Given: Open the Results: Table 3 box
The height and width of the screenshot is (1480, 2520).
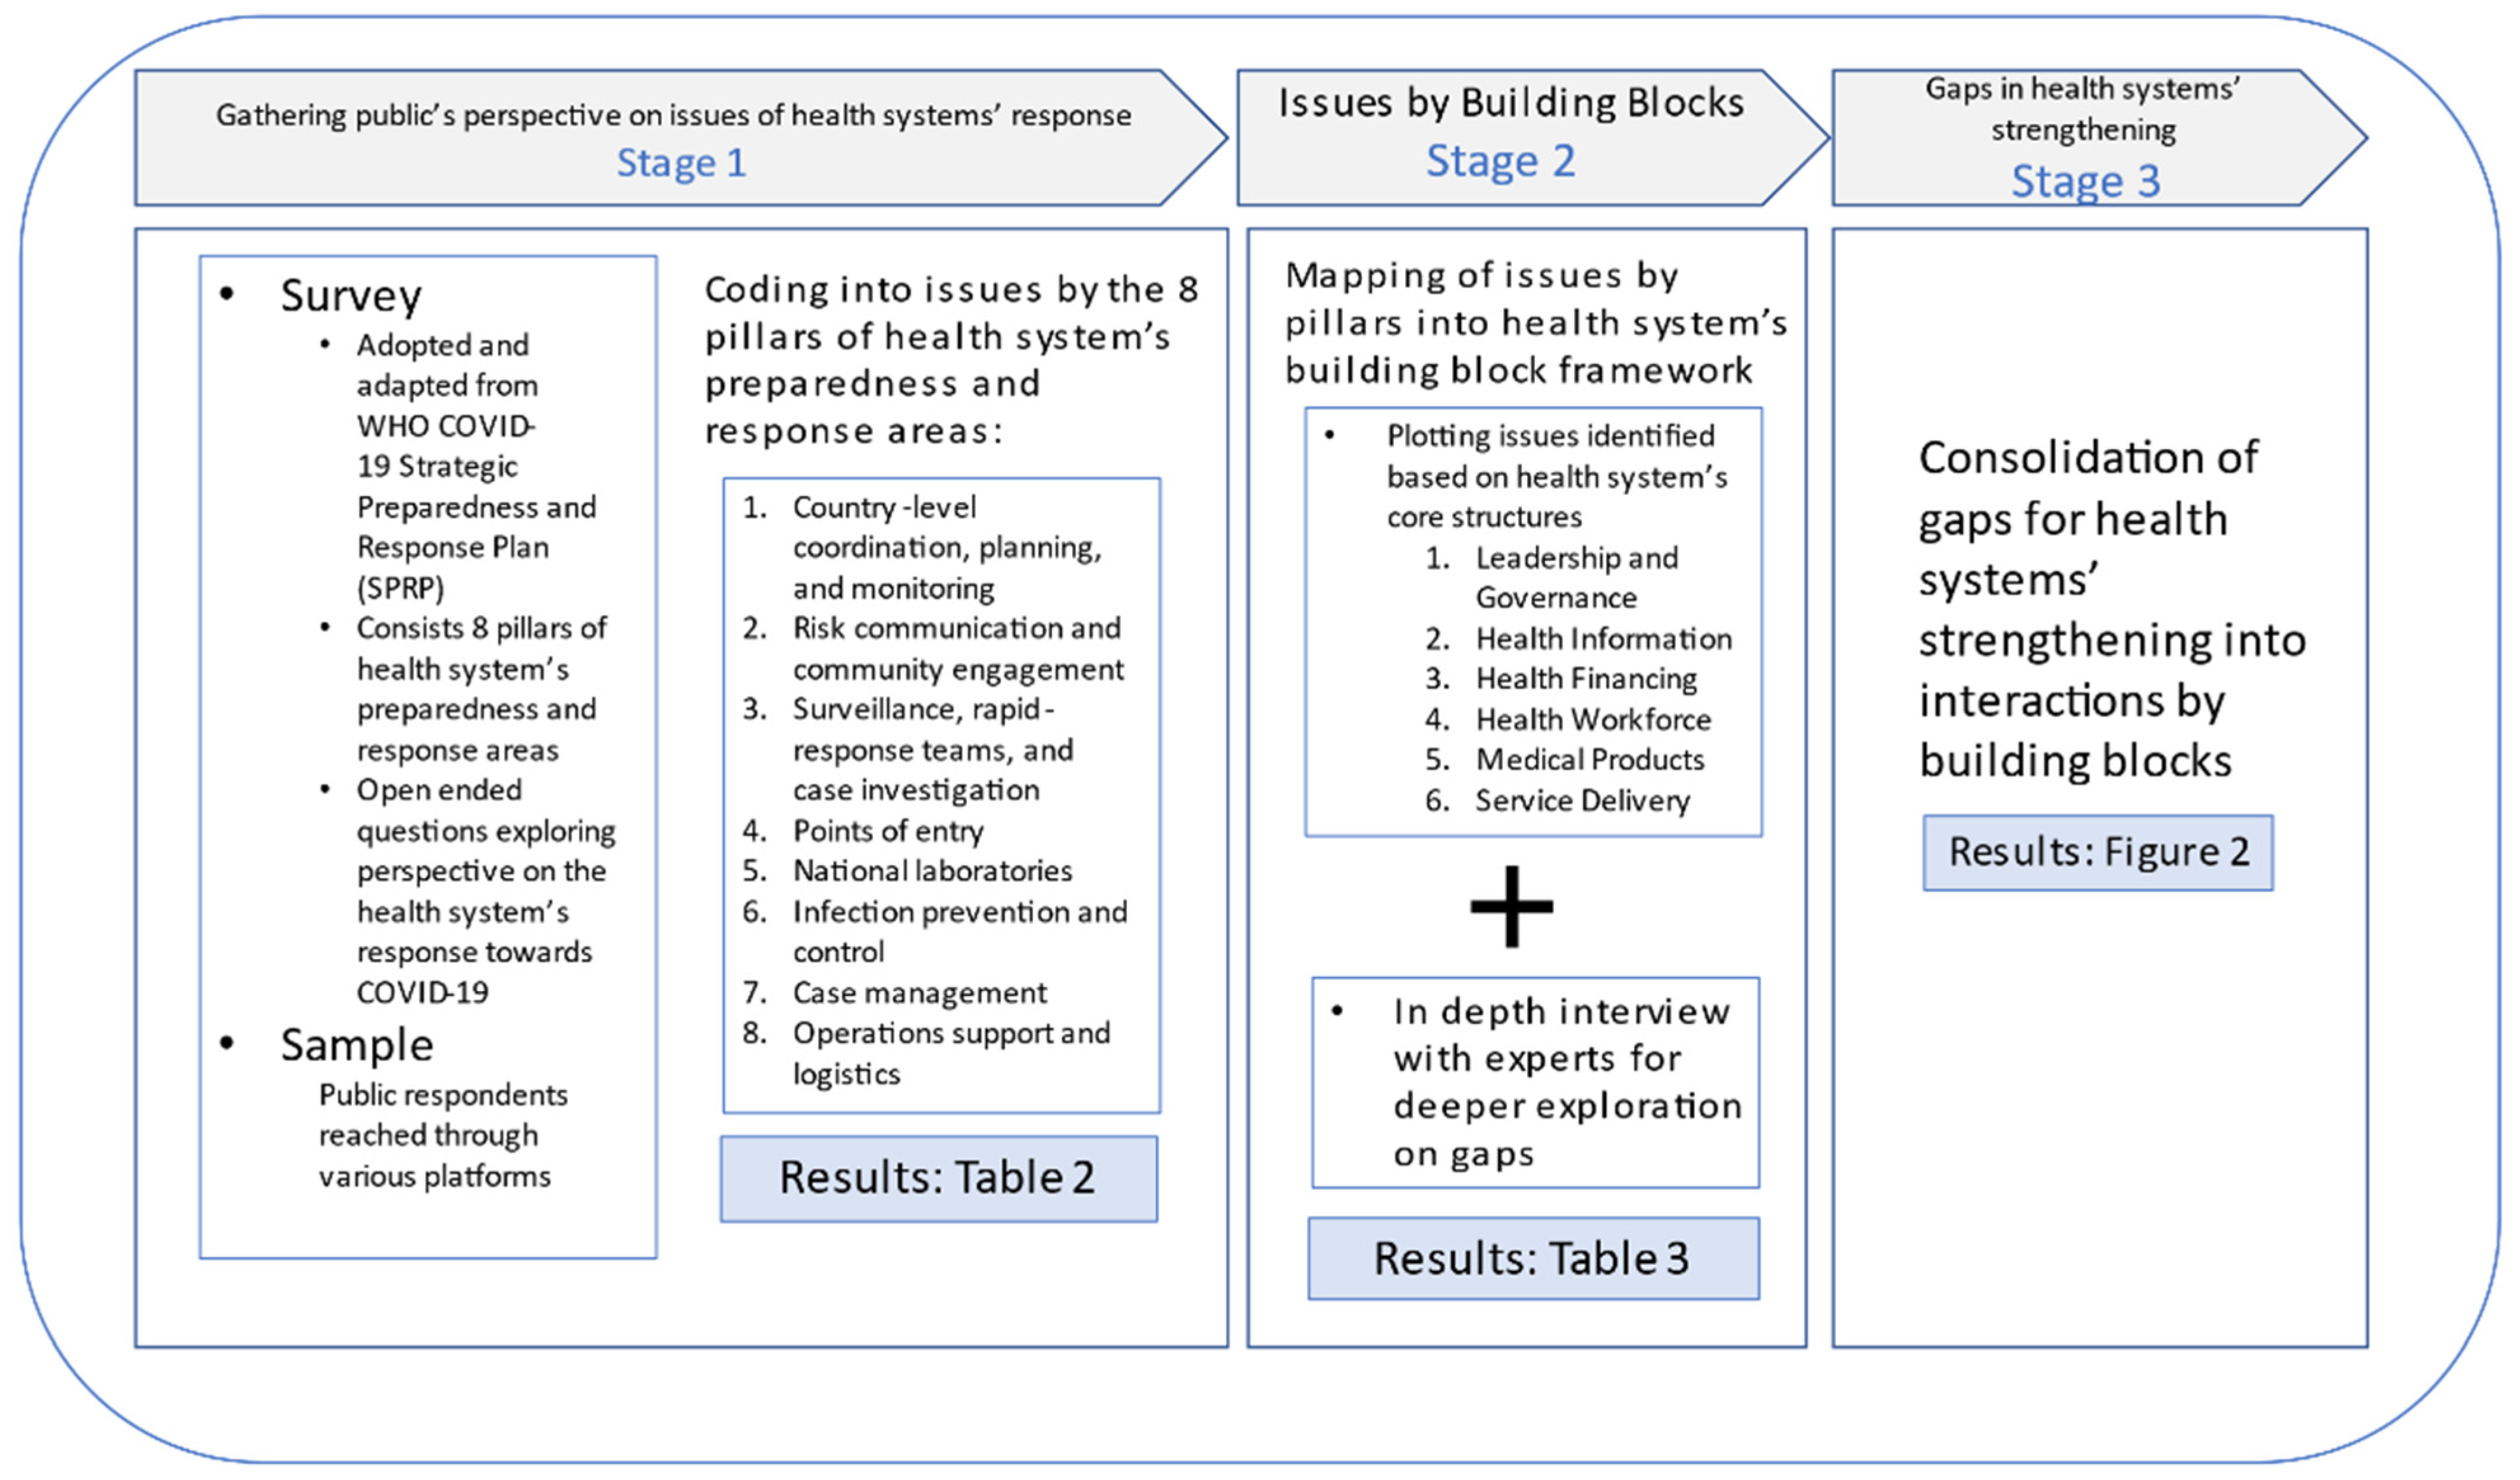Looking at the screenshot, I should pyautogui.click(x=1533, y=1258).
